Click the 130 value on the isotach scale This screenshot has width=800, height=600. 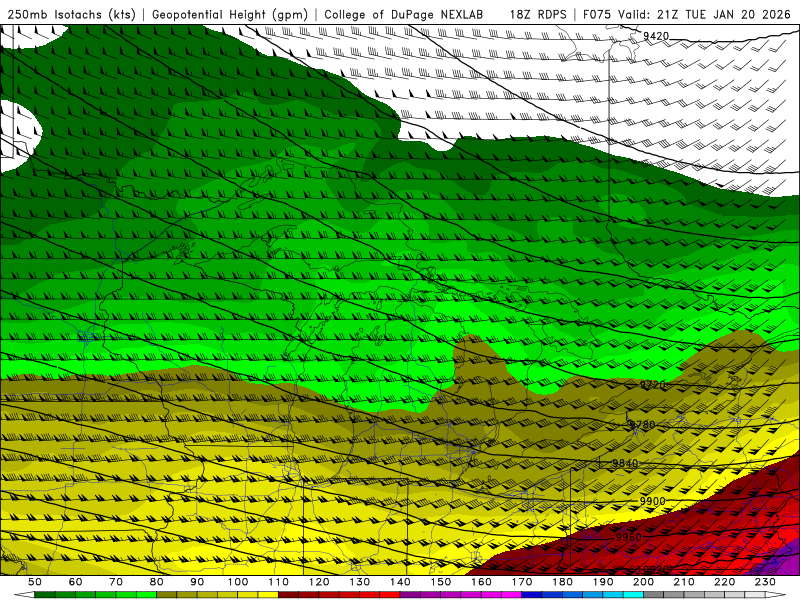[x=360, y=582]
